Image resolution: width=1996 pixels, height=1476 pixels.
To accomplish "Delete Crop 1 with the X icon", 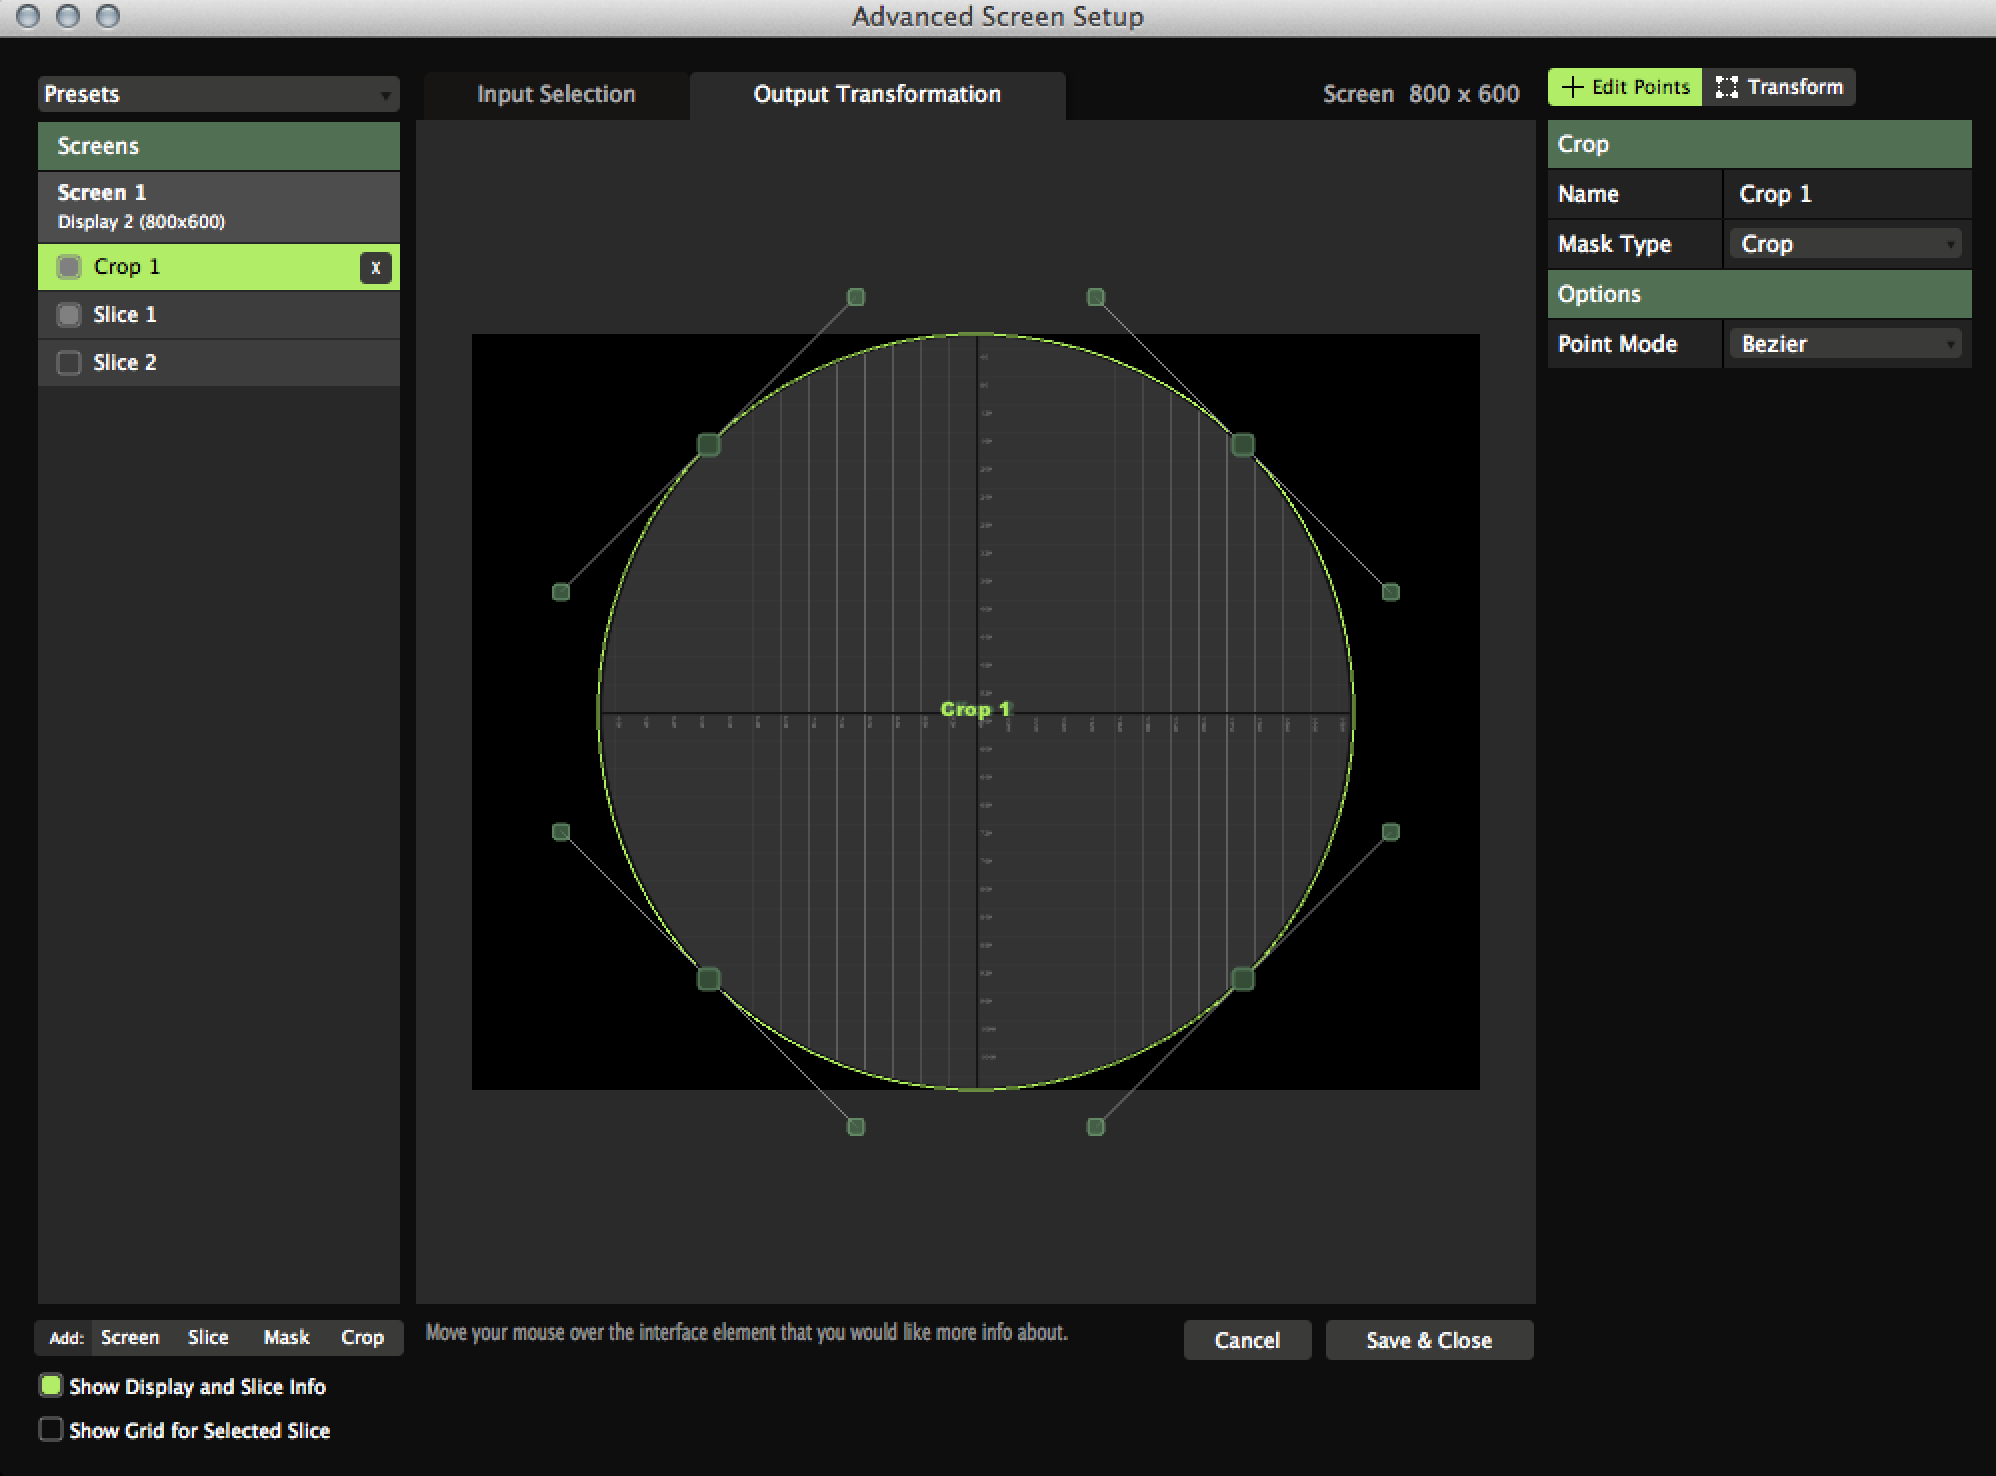I will pyautogui.click(x=375, y=267).
